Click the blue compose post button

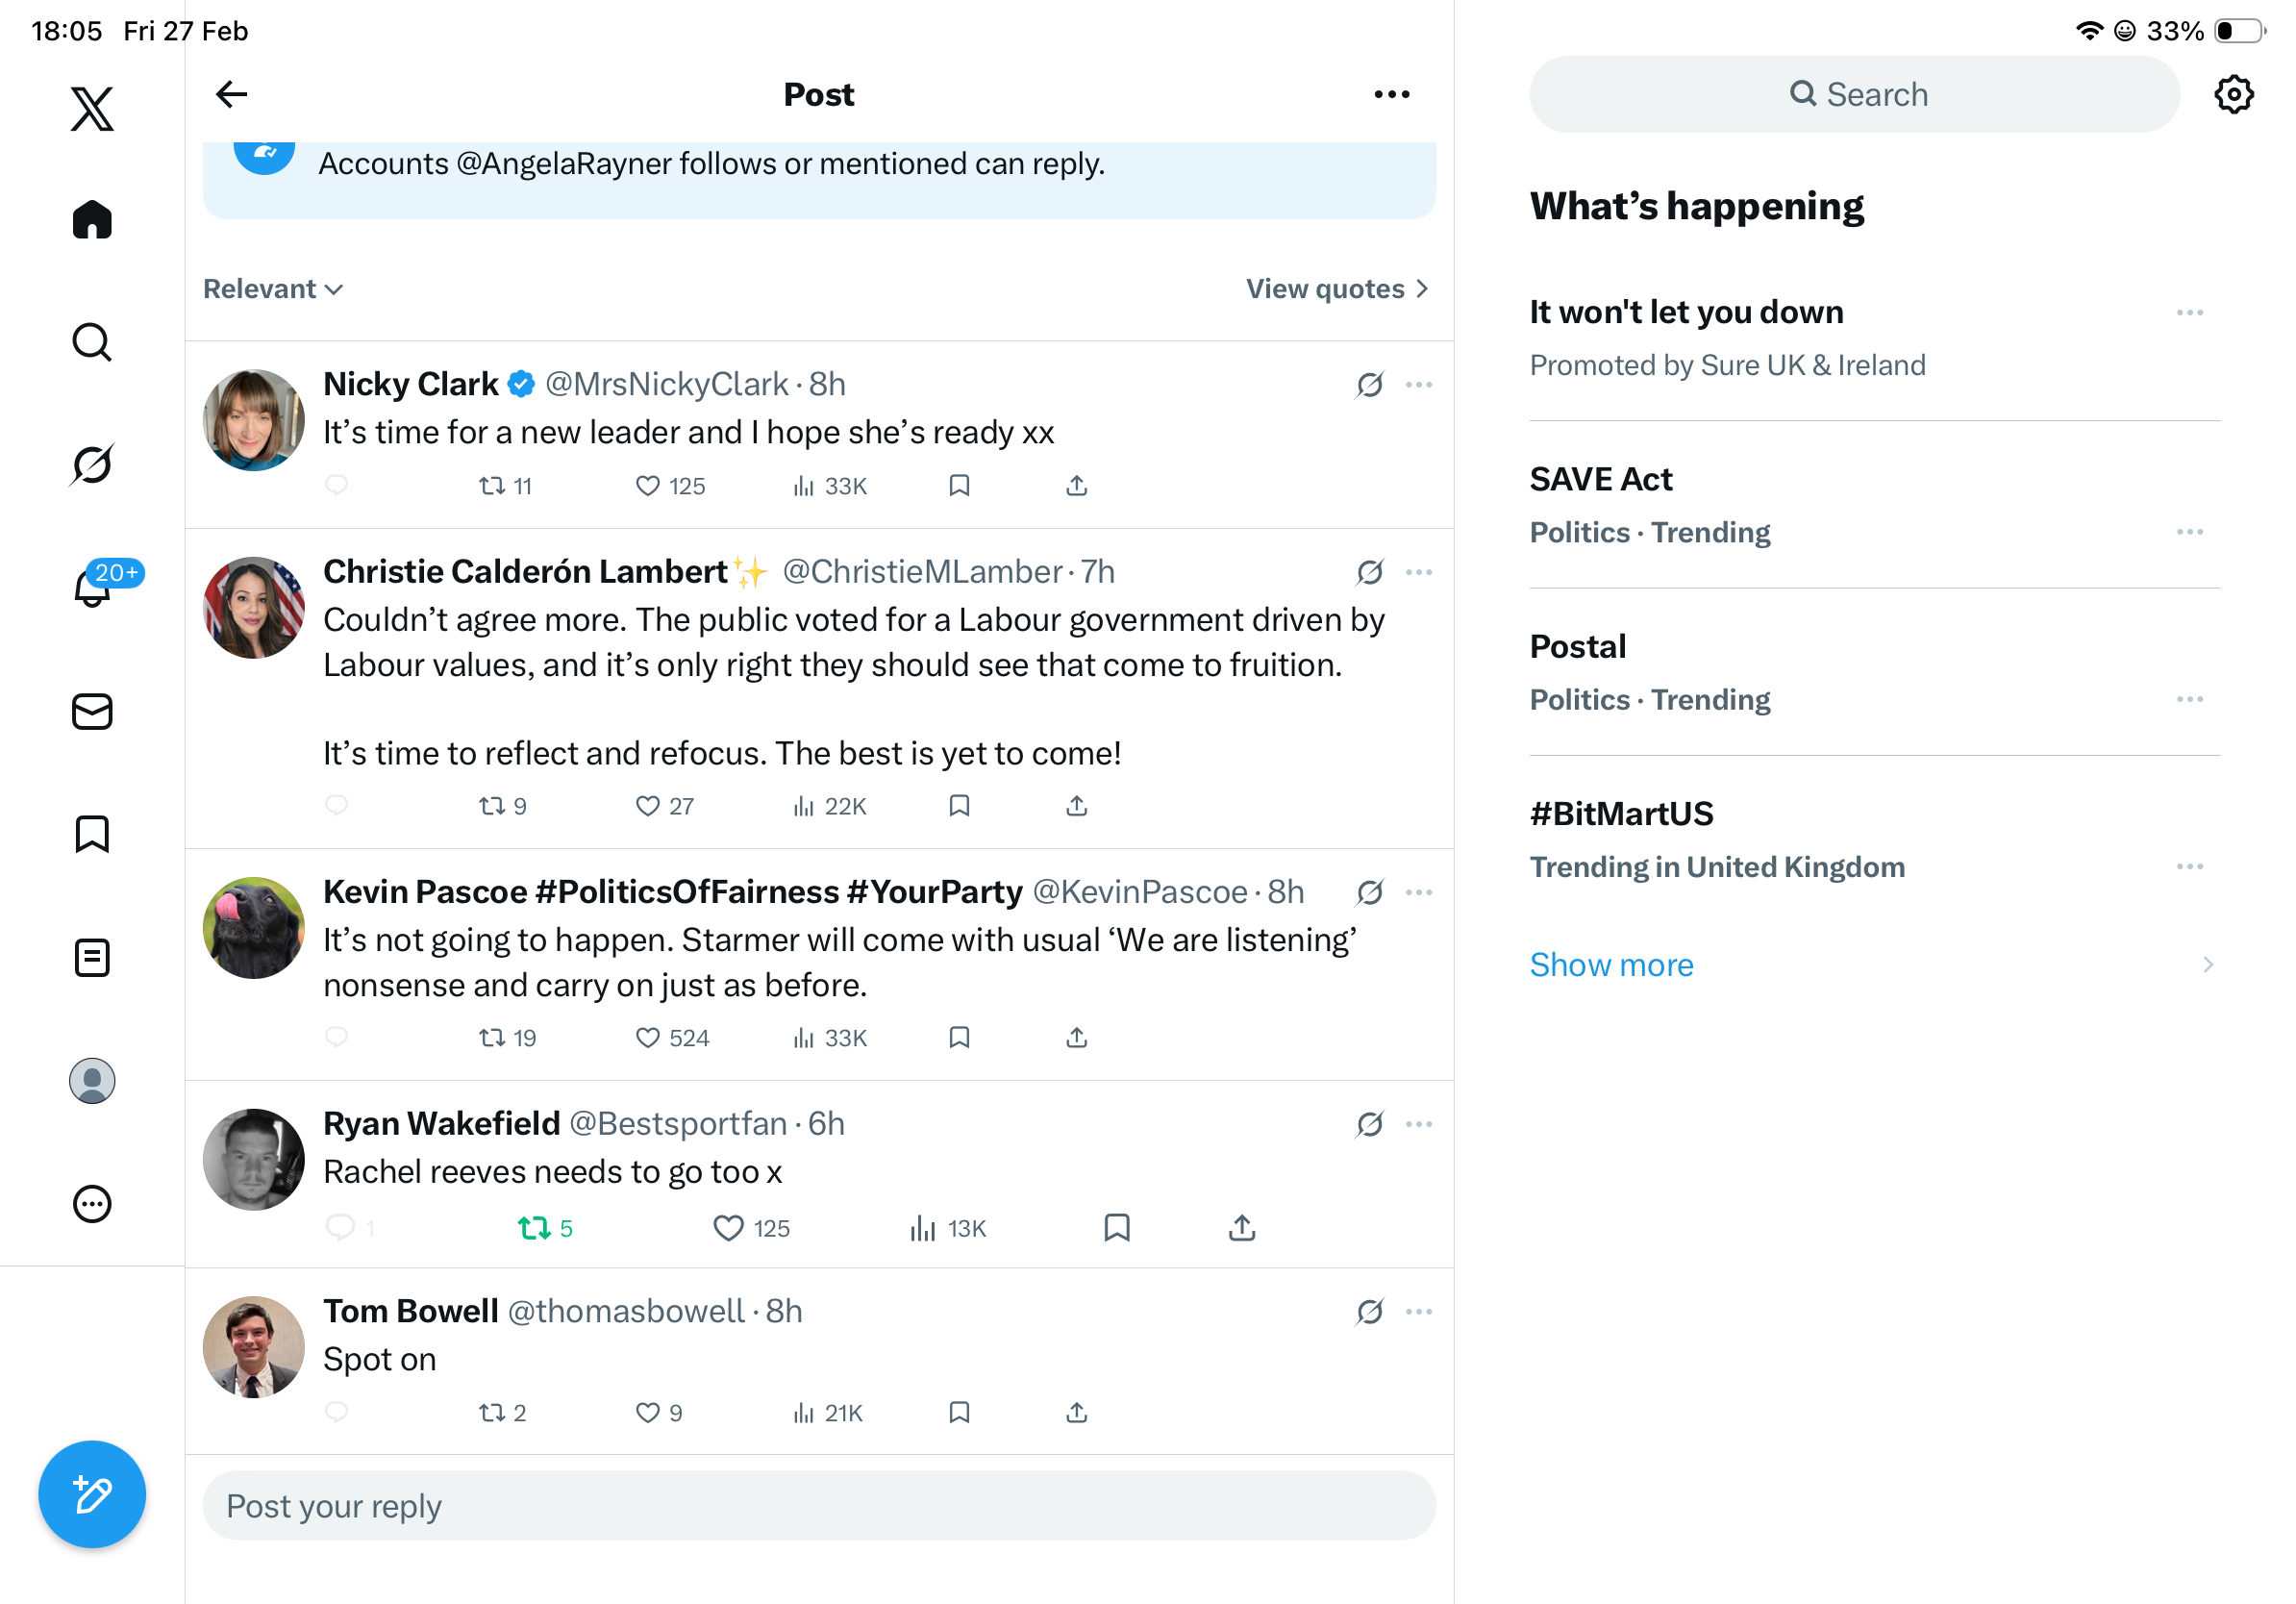tap(92, 1494)
